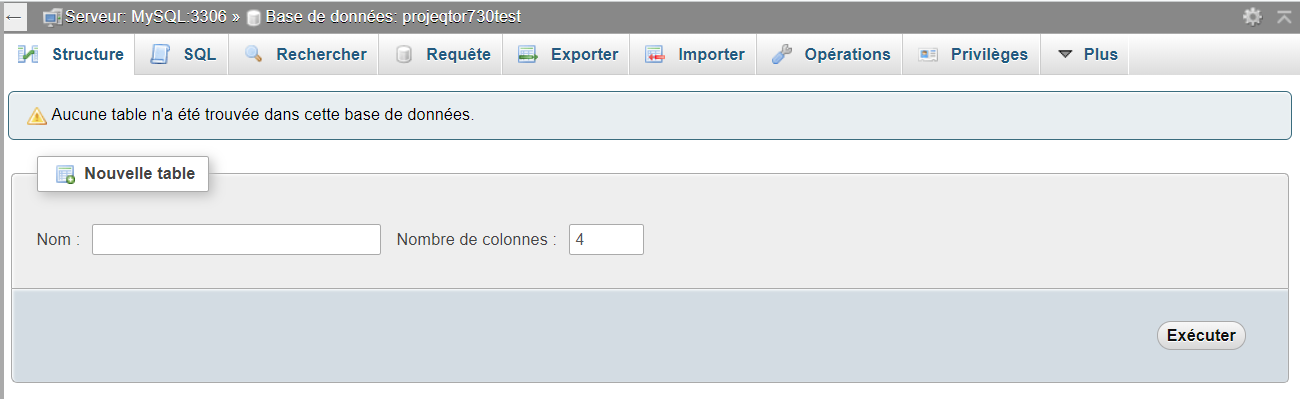The height and width of the screenshot is (399, 1300).
Task: Focus the Nom table name field
Action: click(236, 240)
